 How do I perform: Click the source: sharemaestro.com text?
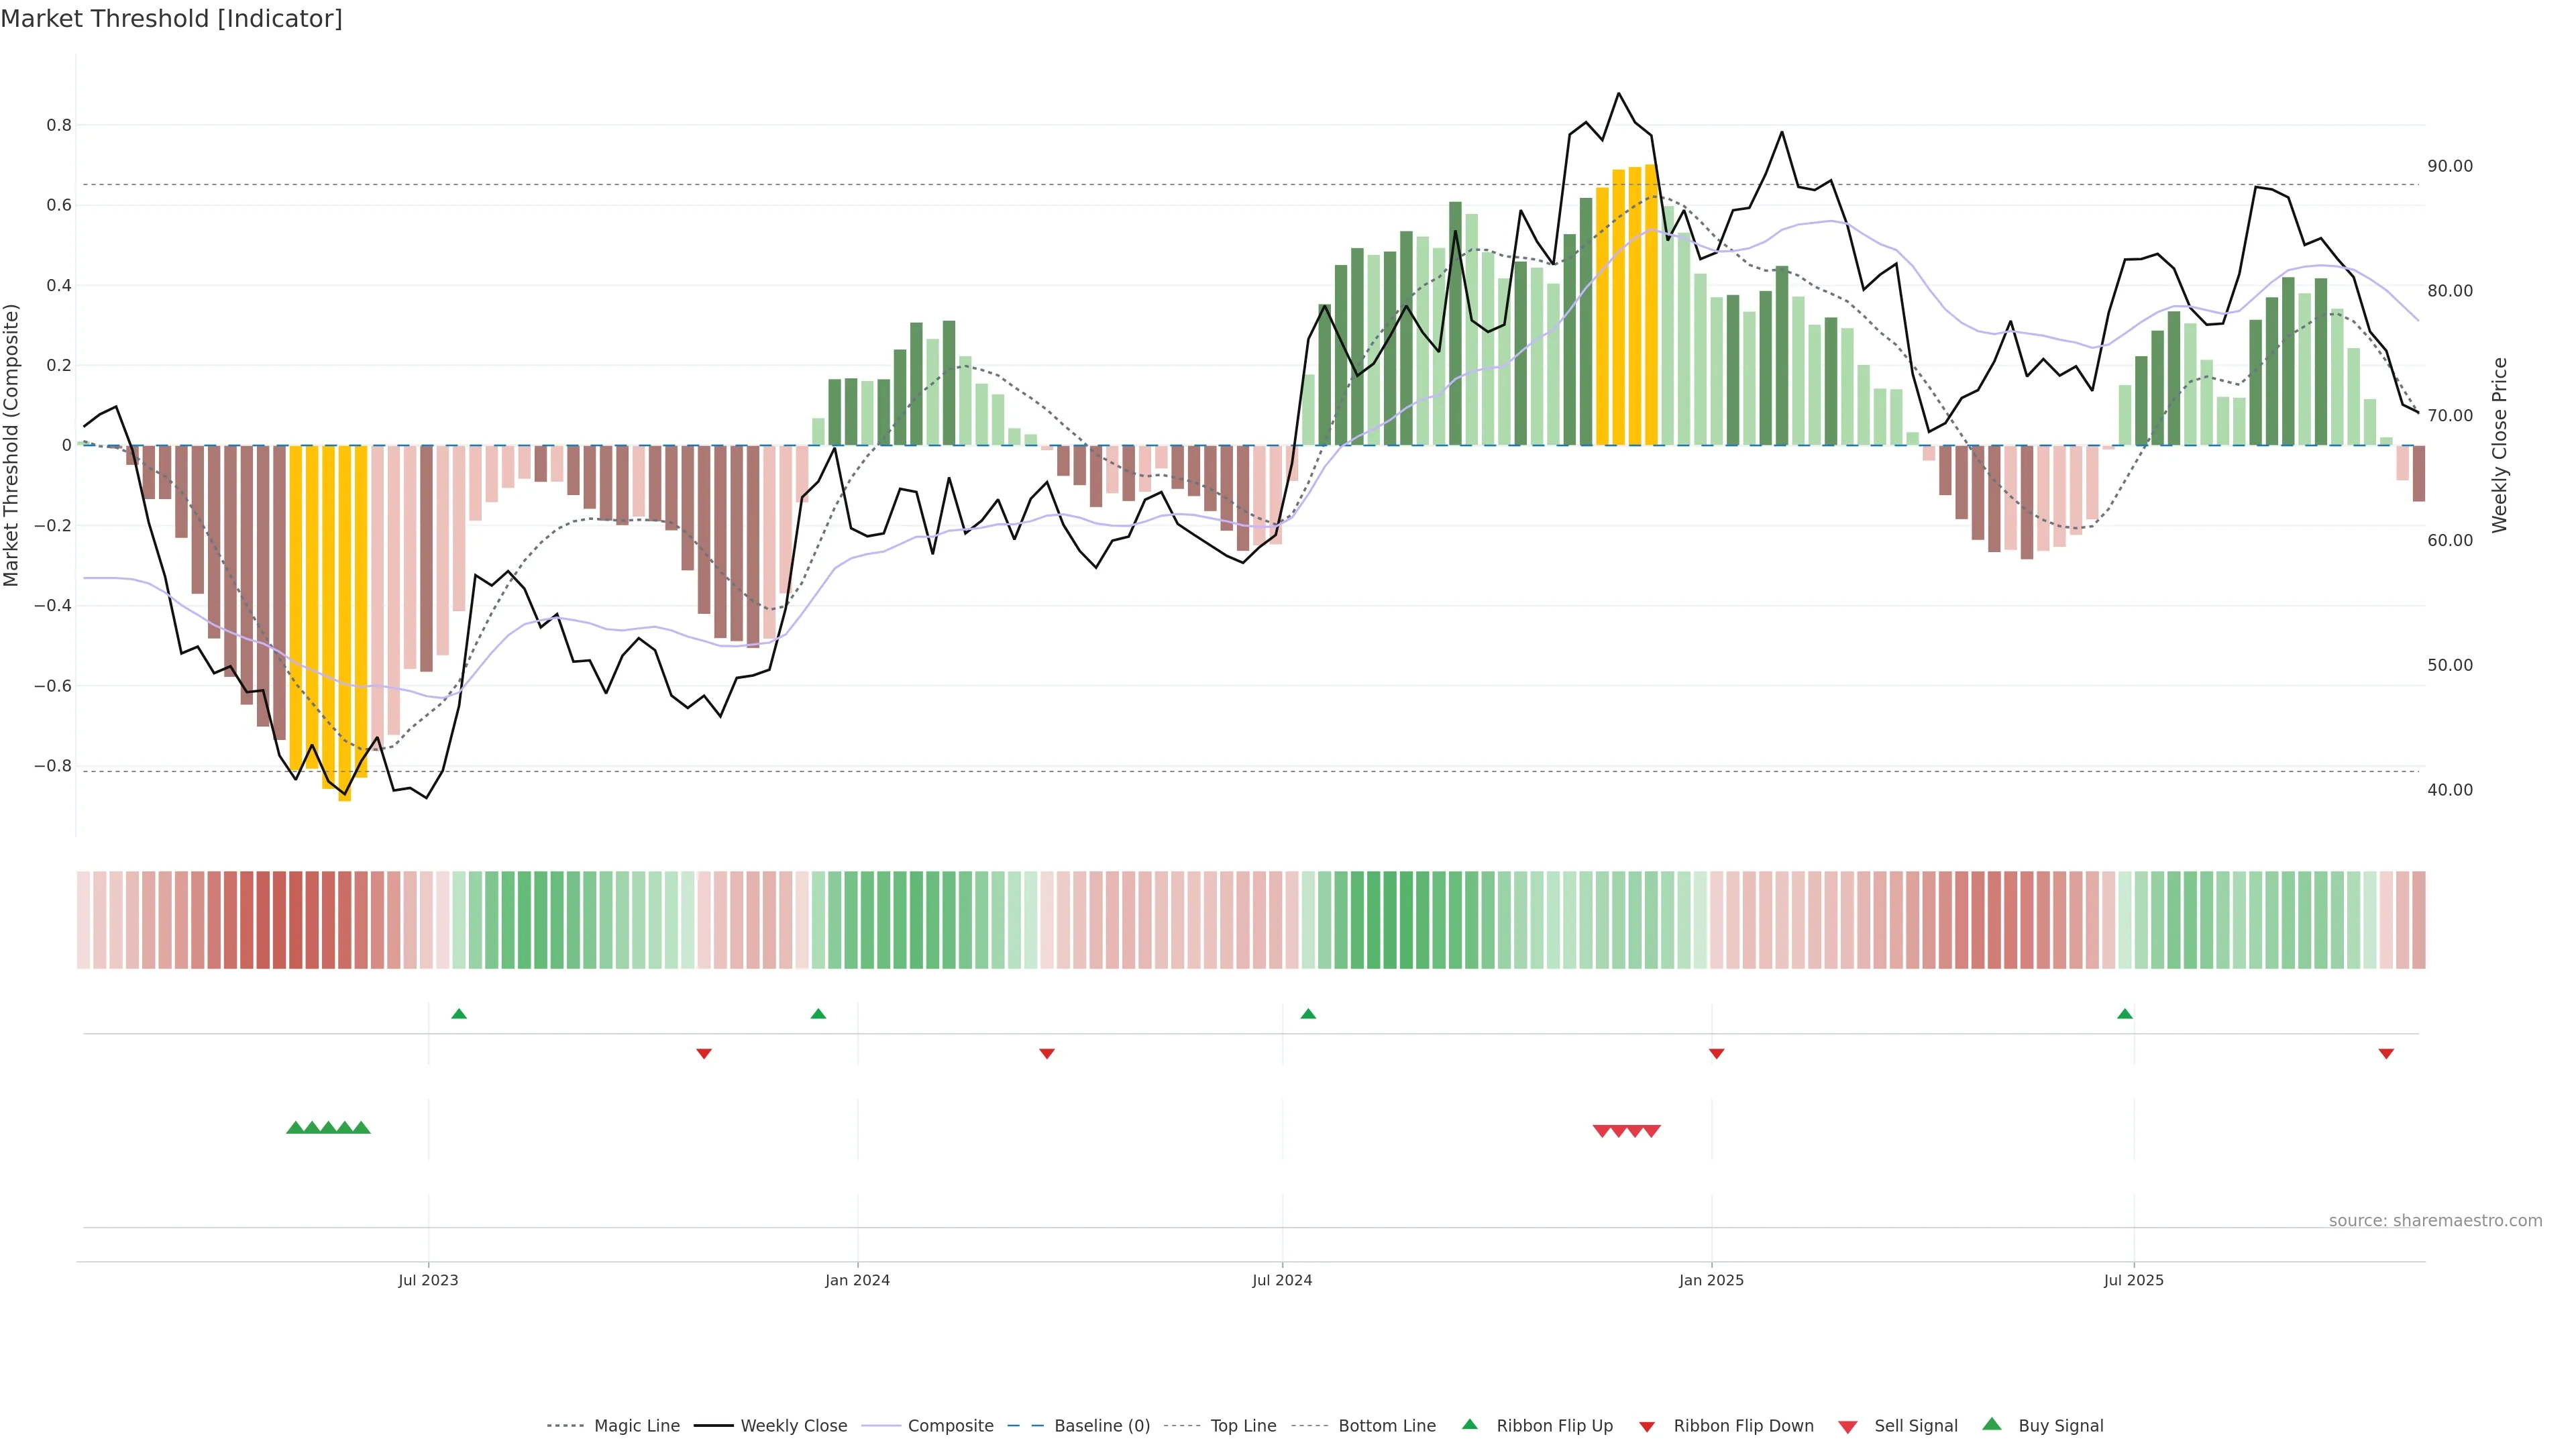click(x=2435, y=1221)
